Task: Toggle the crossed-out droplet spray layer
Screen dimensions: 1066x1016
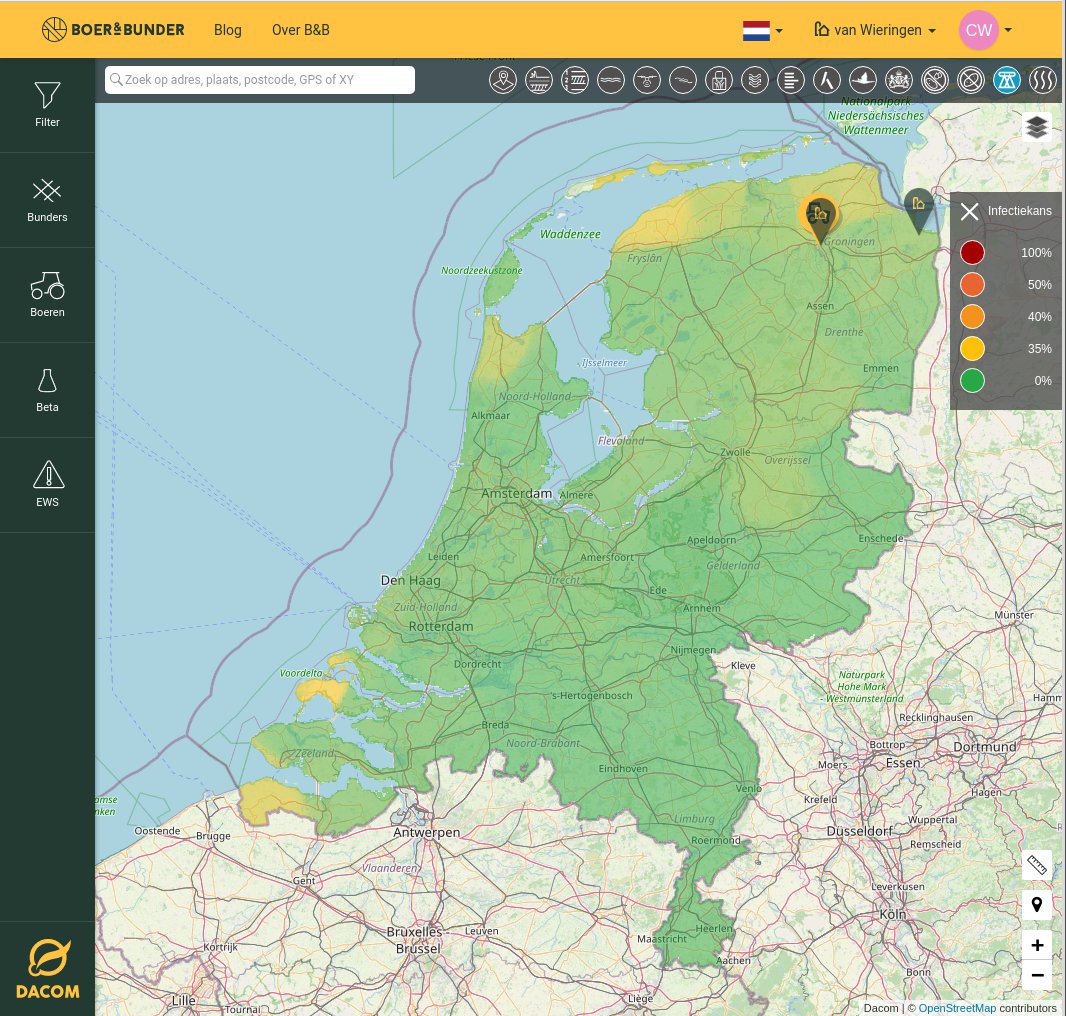Action: [935, 80]
